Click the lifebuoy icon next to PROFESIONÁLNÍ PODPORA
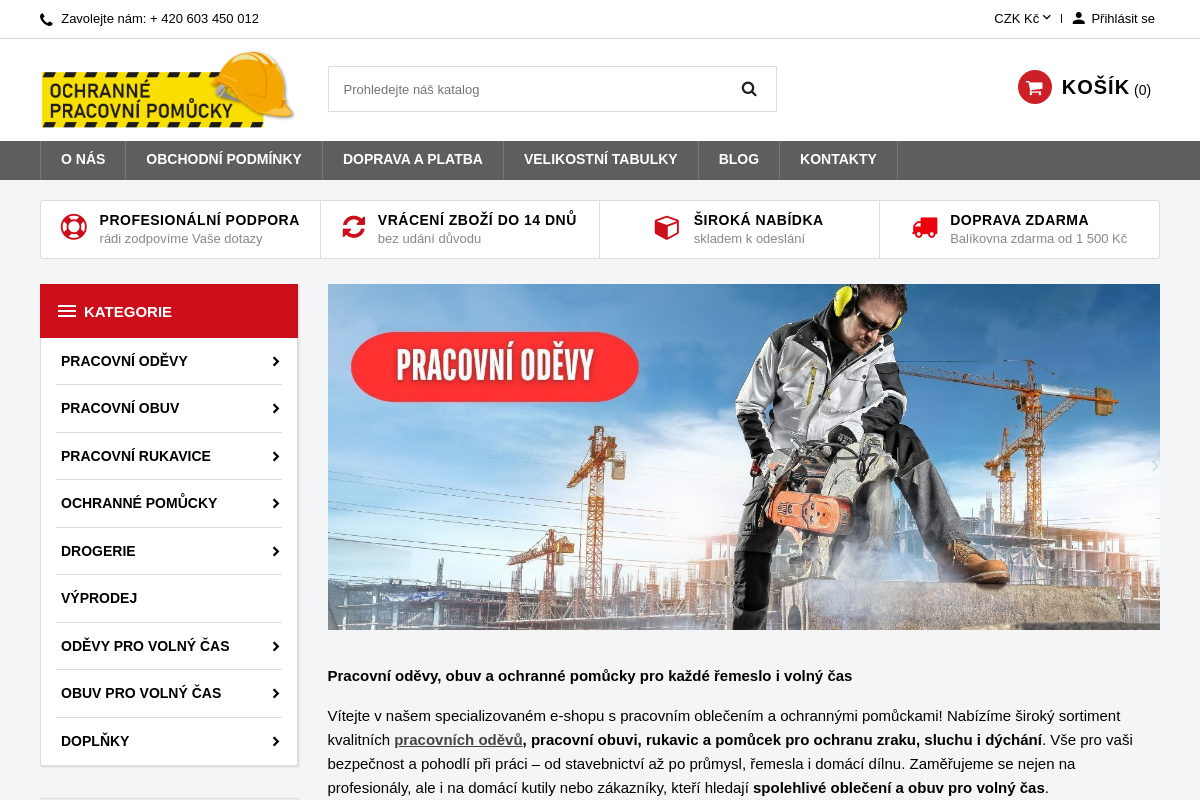 point(73,227)
